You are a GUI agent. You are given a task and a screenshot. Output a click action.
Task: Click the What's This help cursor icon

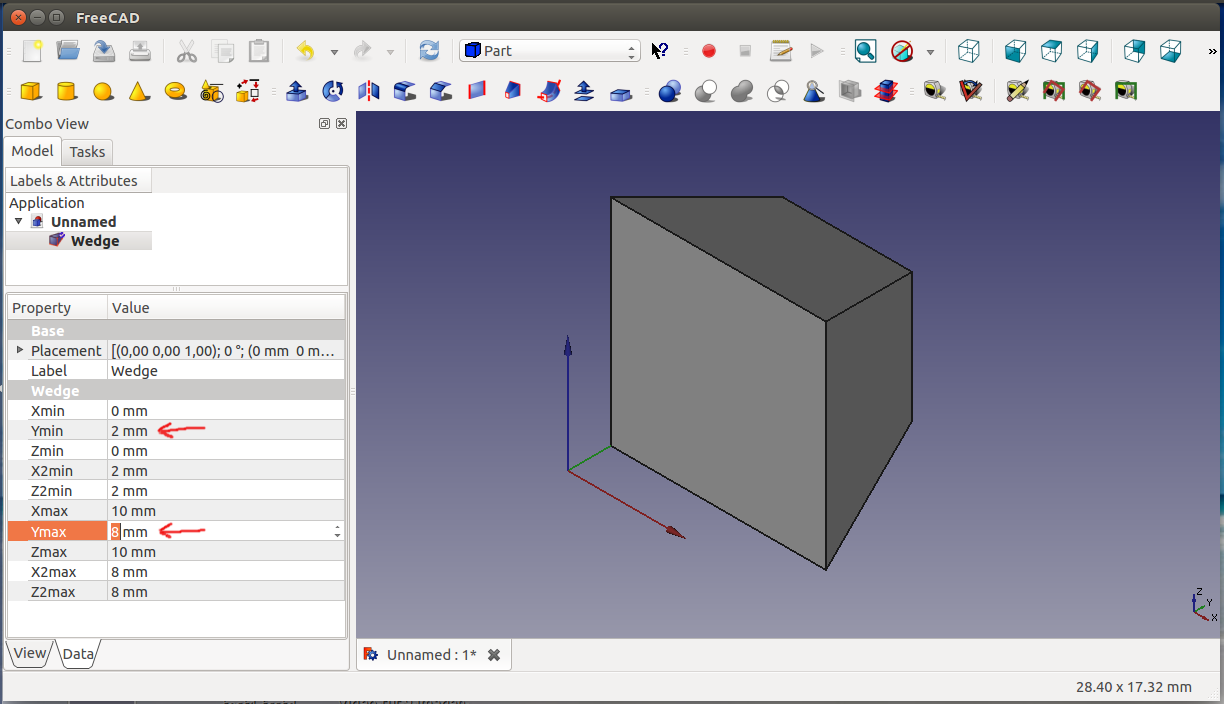coord(660,51)
